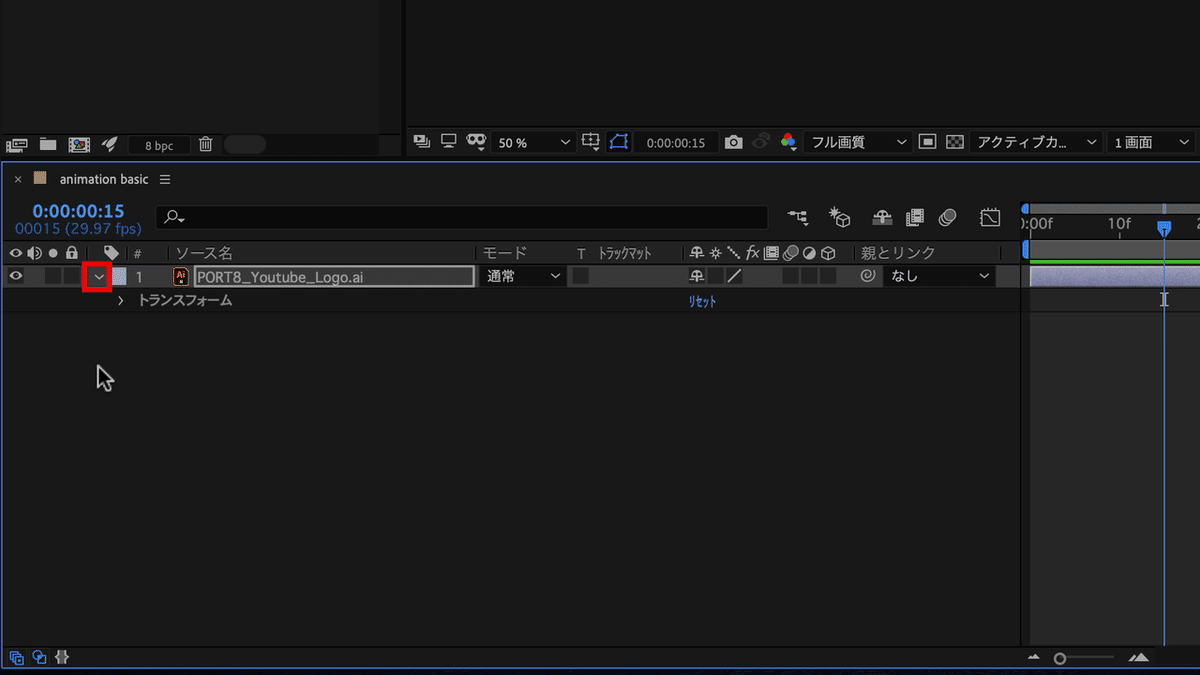Toggle layer switches pane icon at bottom

pos(17,658)
